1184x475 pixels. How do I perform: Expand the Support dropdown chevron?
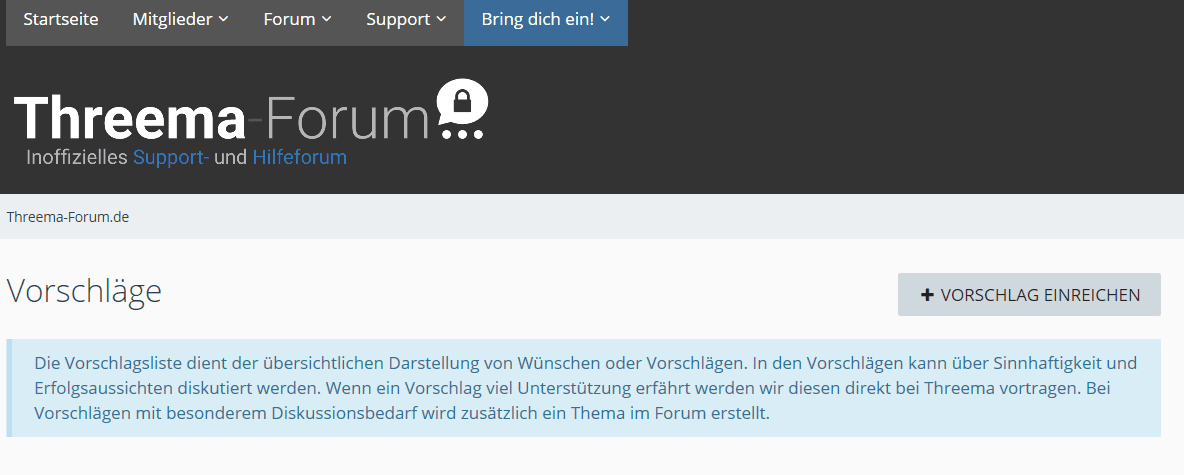(x=441, y=20)
